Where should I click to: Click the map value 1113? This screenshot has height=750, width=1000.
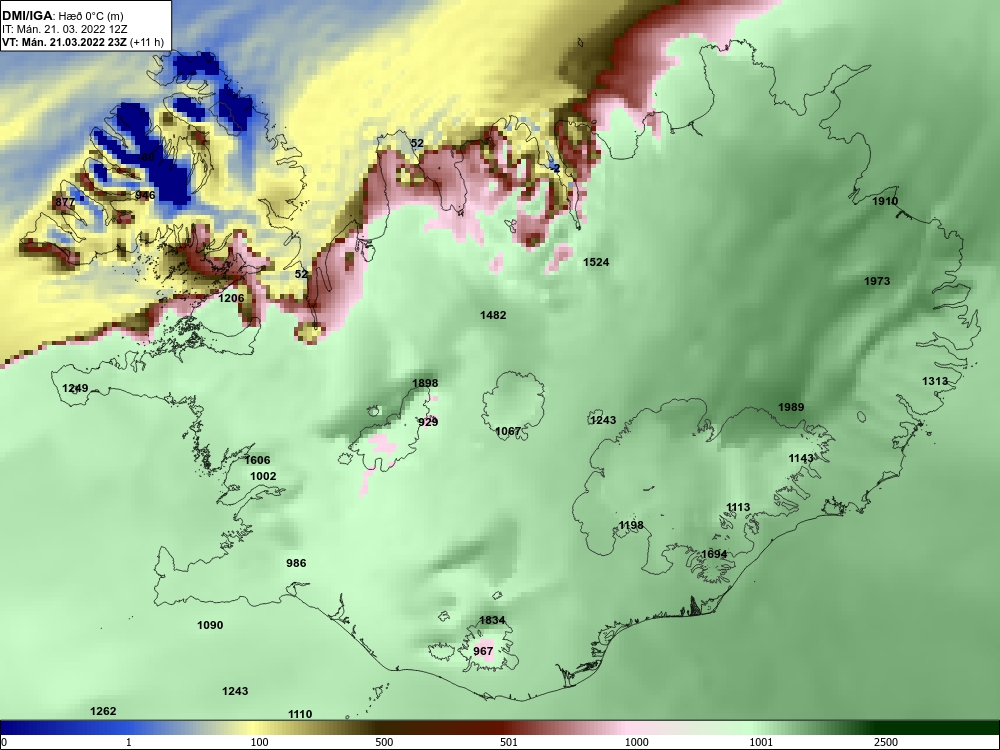pyautogui.click(x=739, y=507)
